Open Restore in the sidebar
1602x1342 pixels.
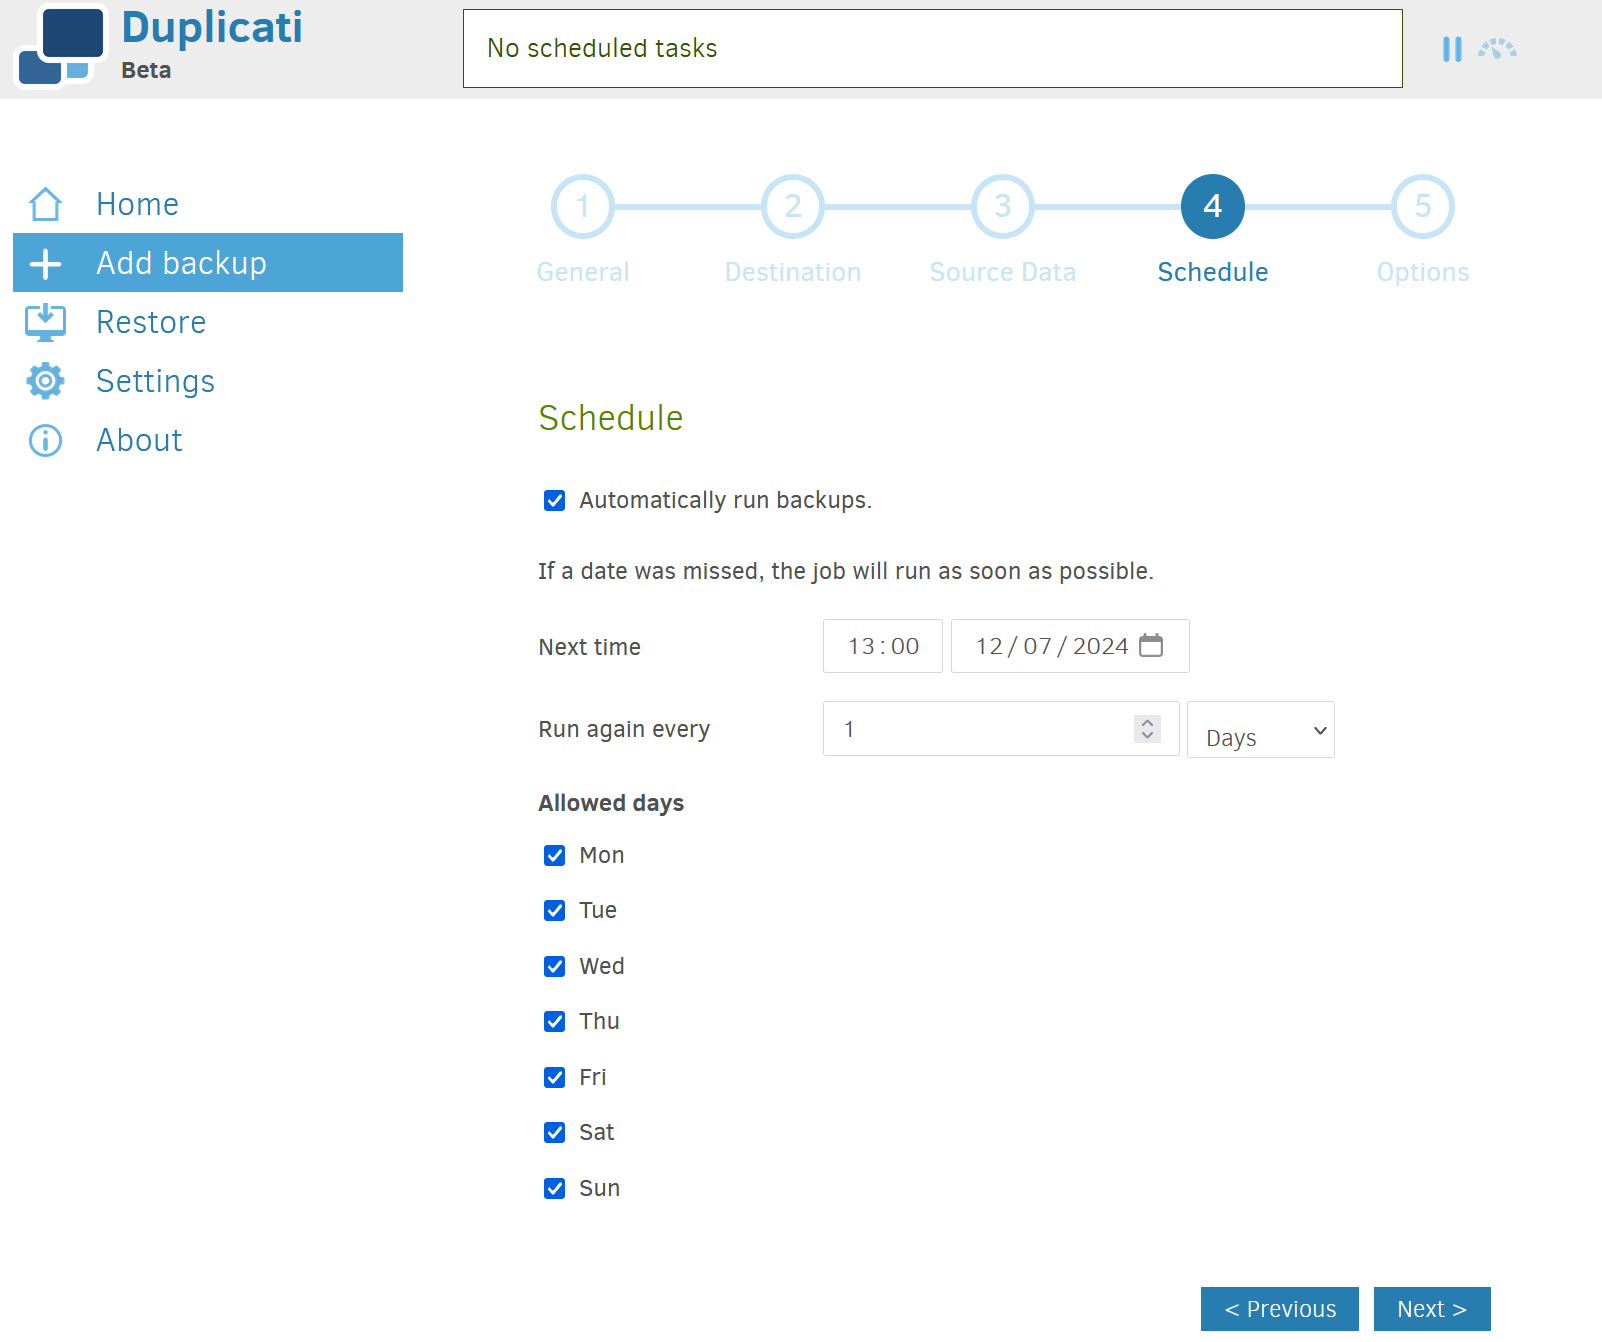point(151,322)
